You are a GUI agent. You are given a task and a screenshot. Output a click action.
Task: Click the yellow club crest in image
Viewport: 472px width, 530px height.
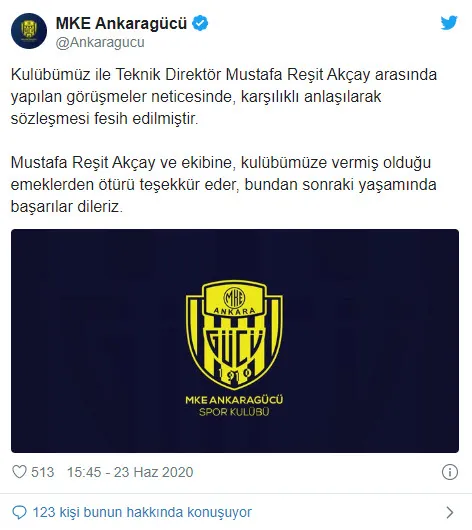234,334
